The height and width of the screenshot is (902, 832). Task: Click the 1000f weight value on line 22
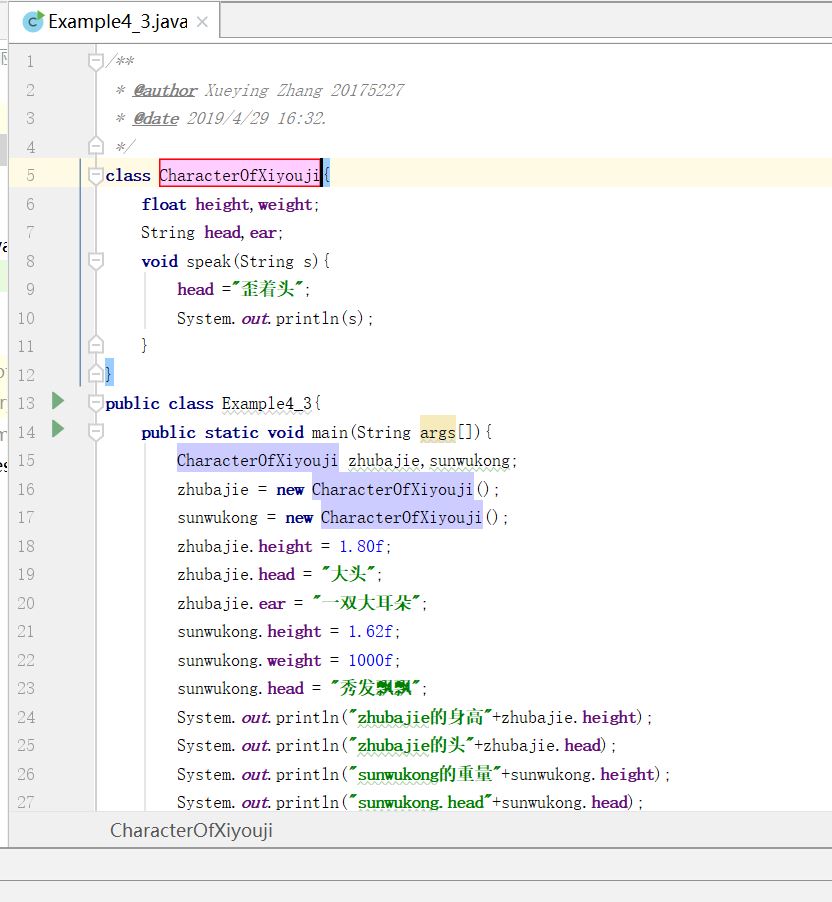click(x=373, y=660)
